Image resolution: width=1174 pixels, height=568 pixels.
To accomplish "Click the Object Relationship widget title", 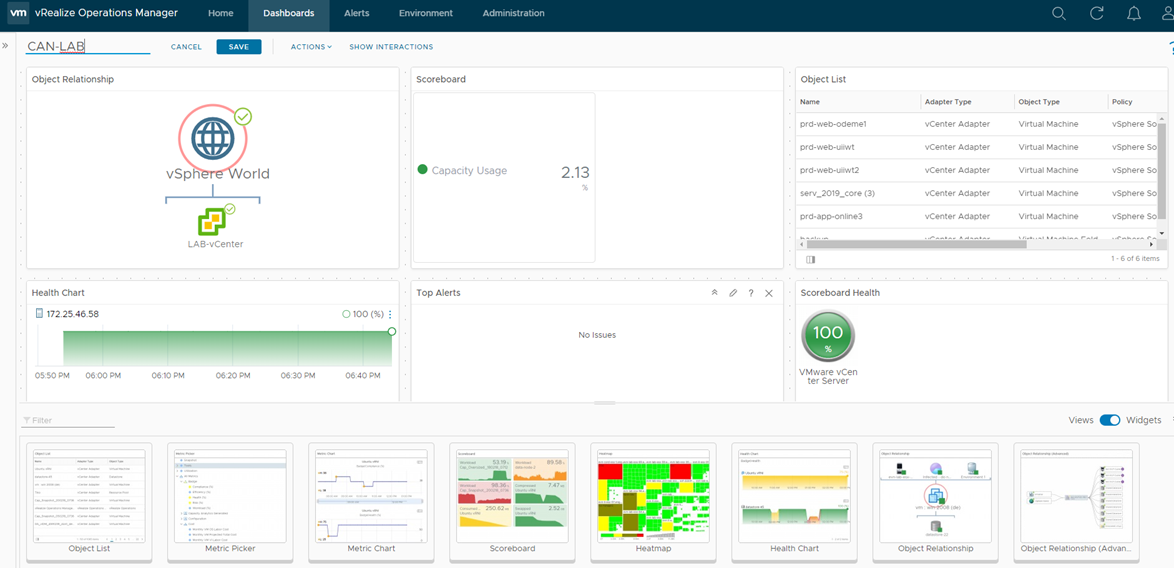I will [x=73, y=79].
